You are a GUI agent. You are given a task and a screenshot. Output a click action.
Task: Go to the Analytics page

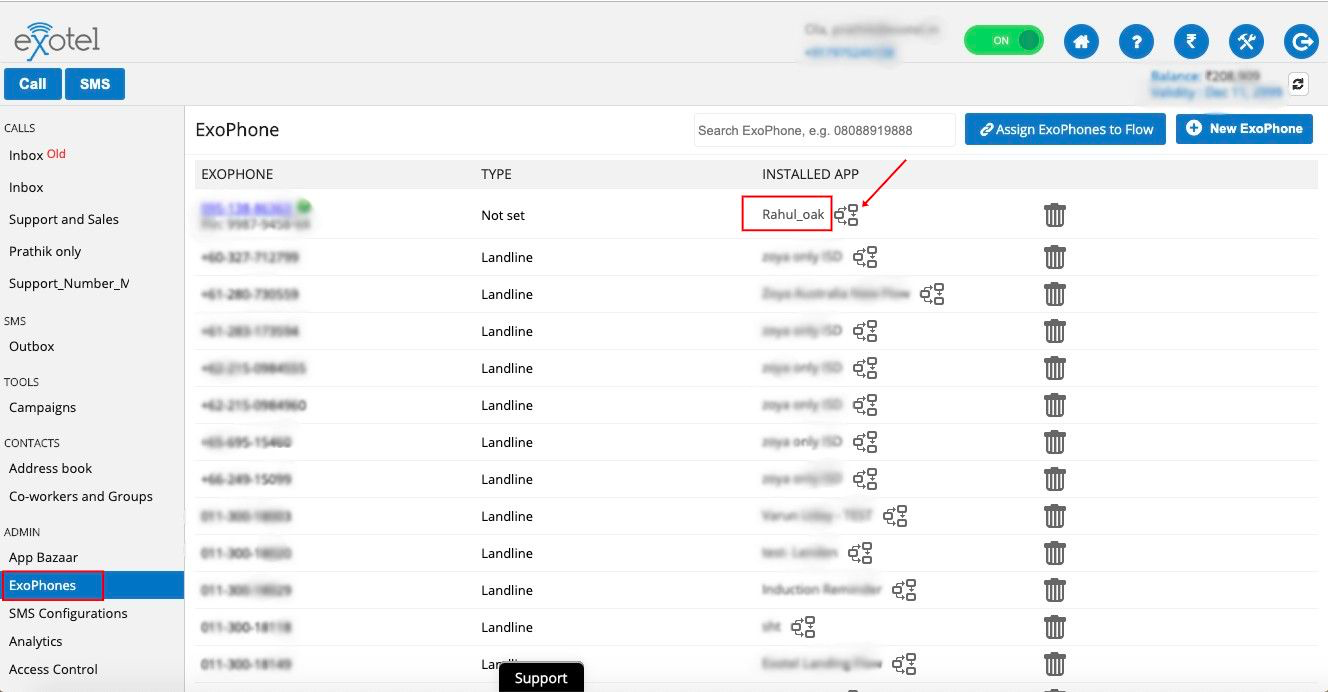tap(36, 641)
